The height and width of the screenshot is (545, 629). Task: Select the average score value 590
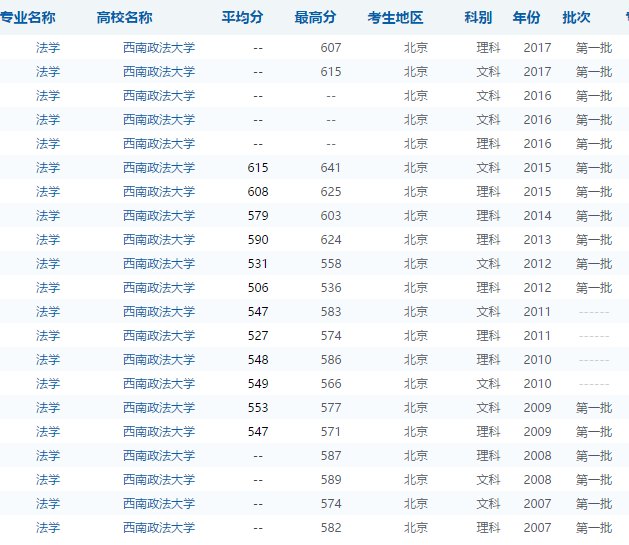coord(258,240)
